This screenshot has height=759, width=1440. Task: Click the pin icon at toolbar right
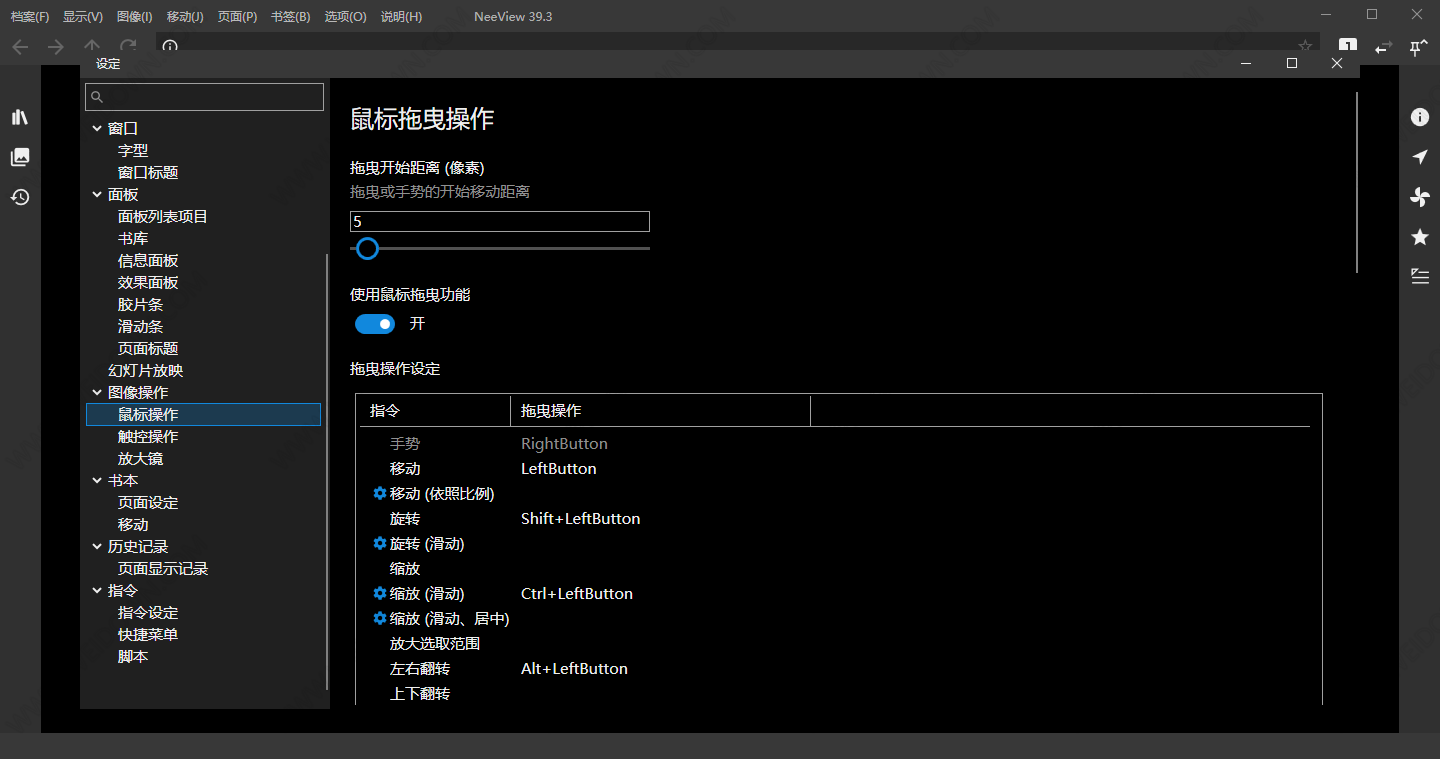[x=1418, y=47]
